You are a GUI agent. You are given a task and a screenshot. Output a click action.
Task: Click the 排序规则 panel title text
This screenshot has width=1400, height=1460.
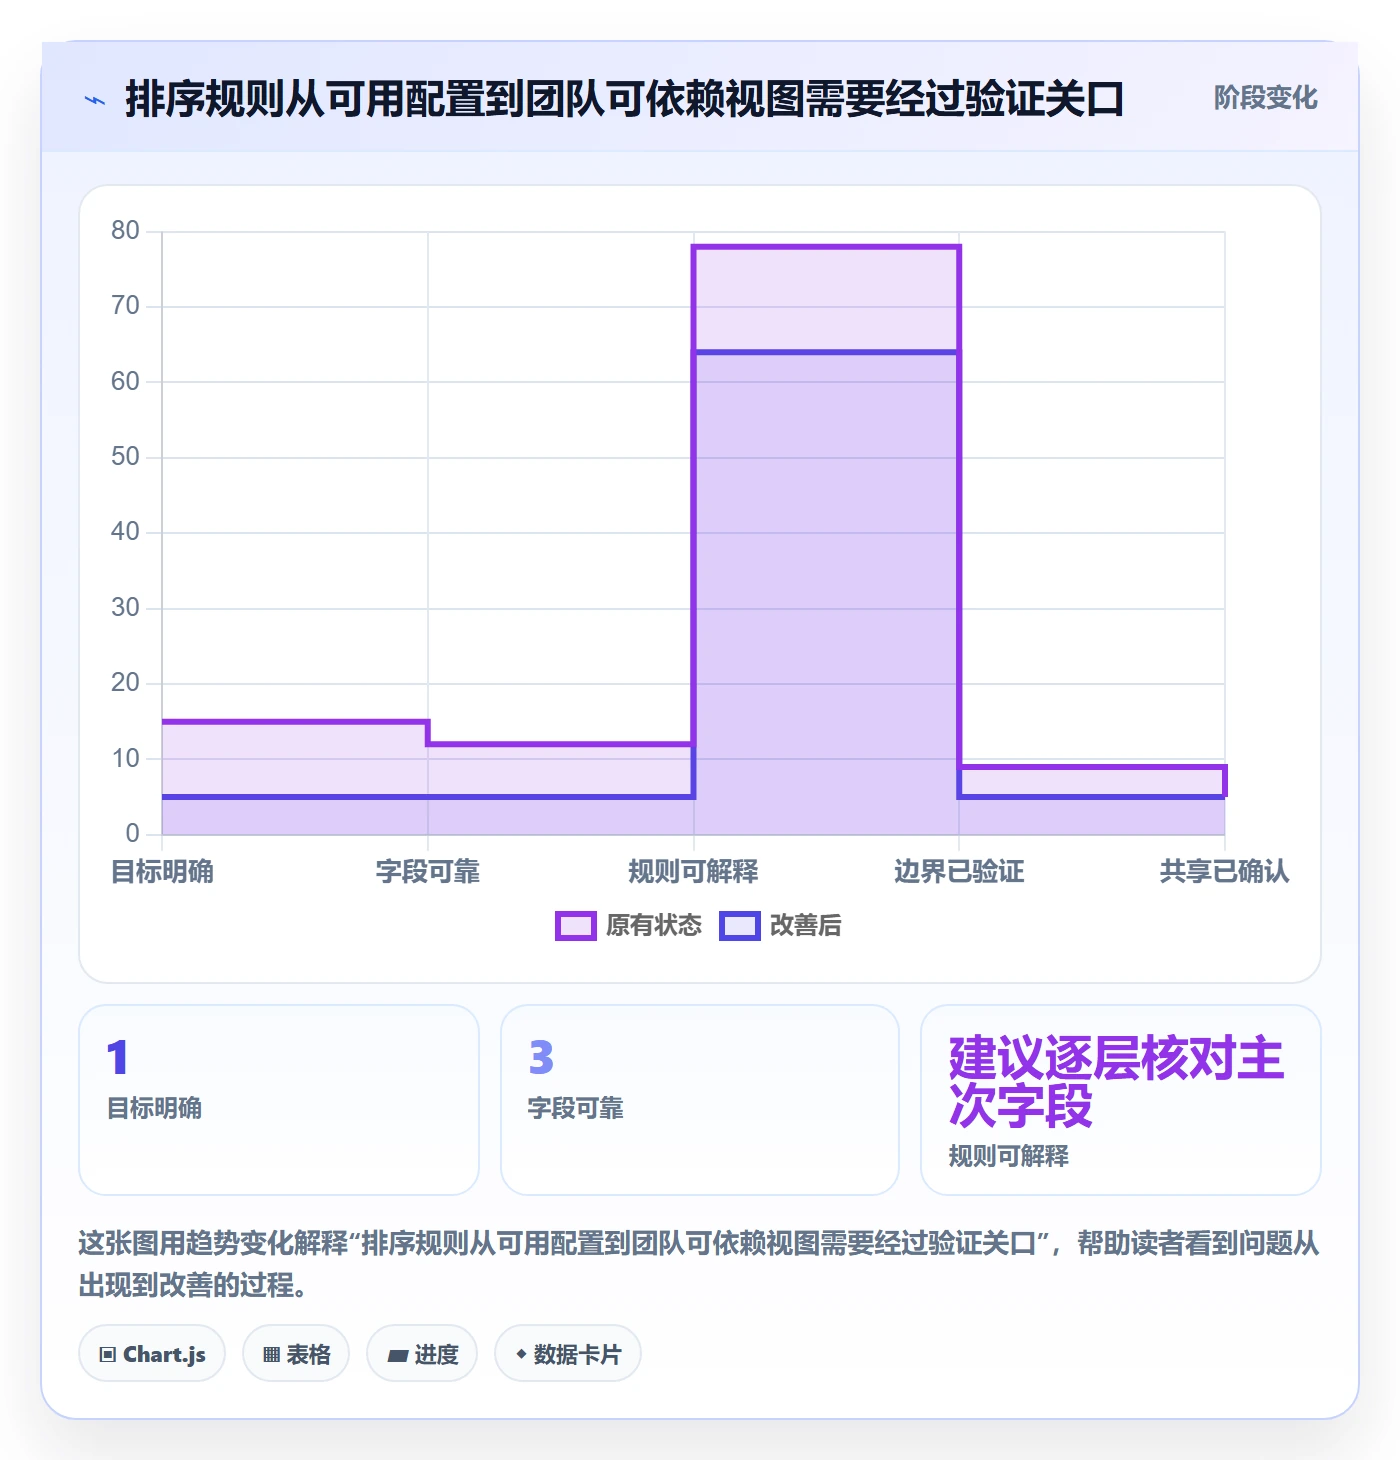coord(625,100)
